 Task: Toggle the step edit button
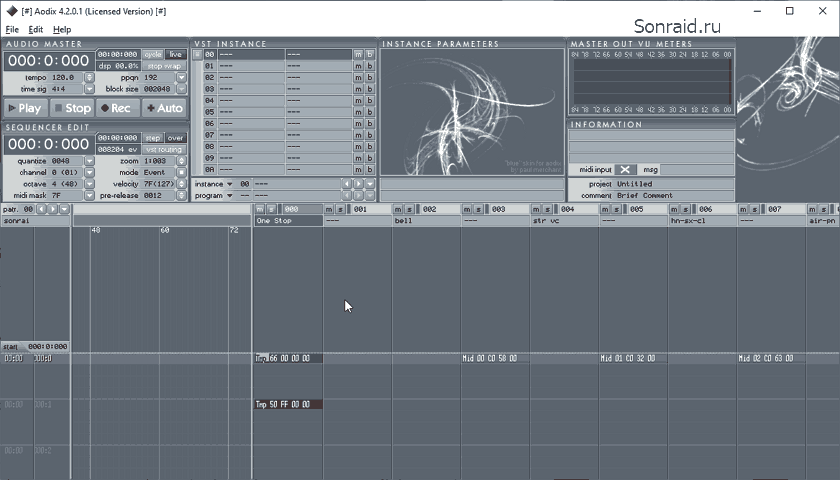point(153,138)
